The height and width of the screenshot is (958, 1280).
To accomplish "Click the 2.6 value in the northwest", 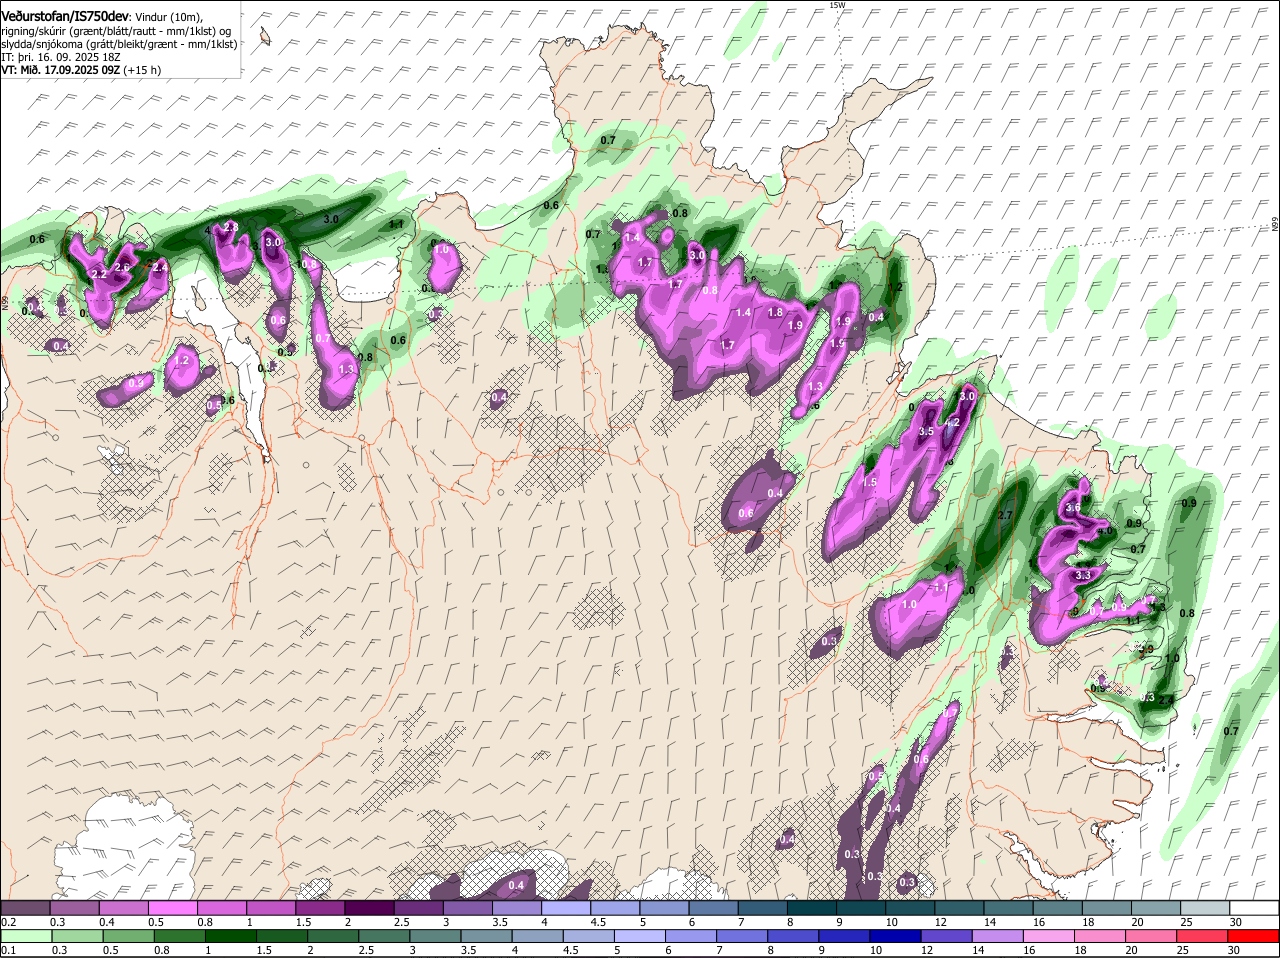I will pos(122,267).
